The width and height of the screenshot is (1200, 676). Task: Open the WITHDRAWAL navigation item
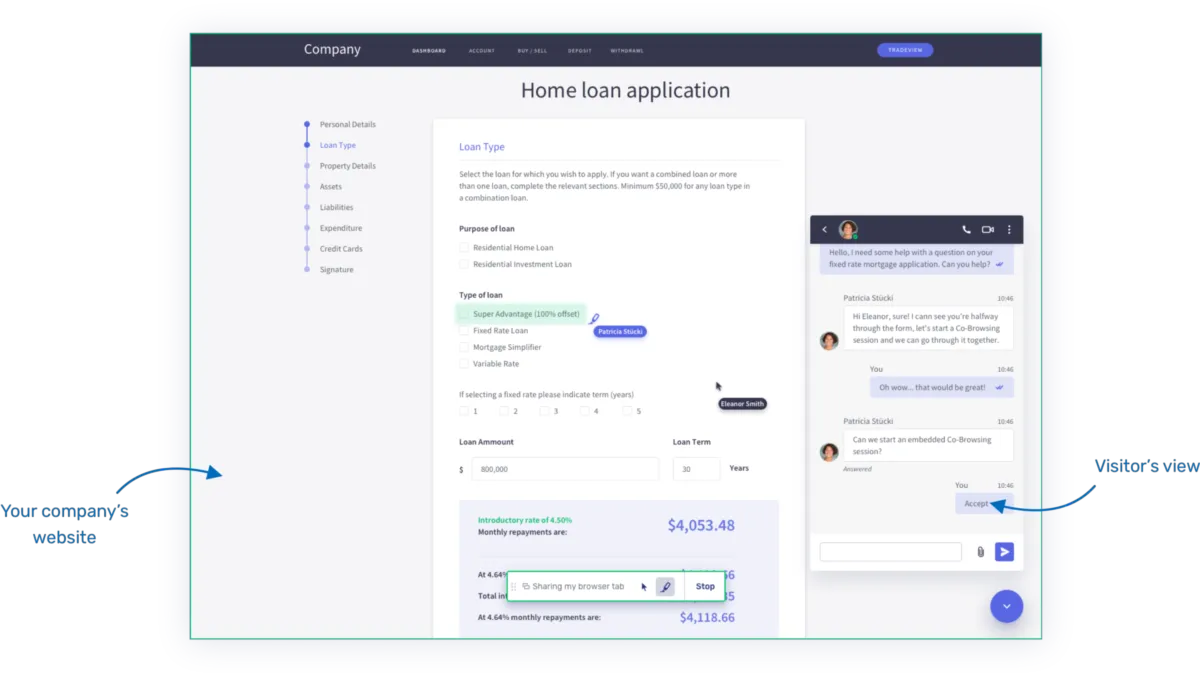pyautogui.click(x=626, y=50)
